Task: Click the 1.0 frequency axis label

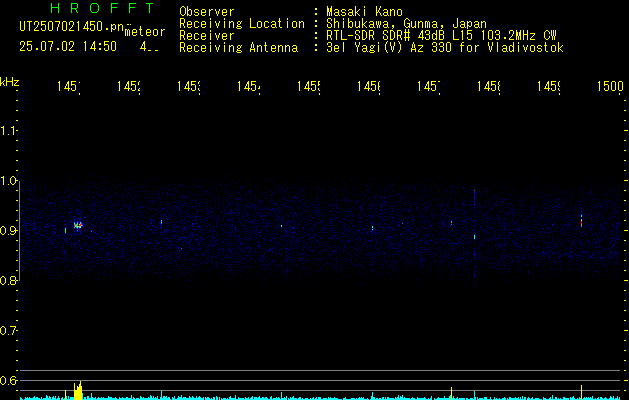Action: pyautogui.click(x=9, y=181)
